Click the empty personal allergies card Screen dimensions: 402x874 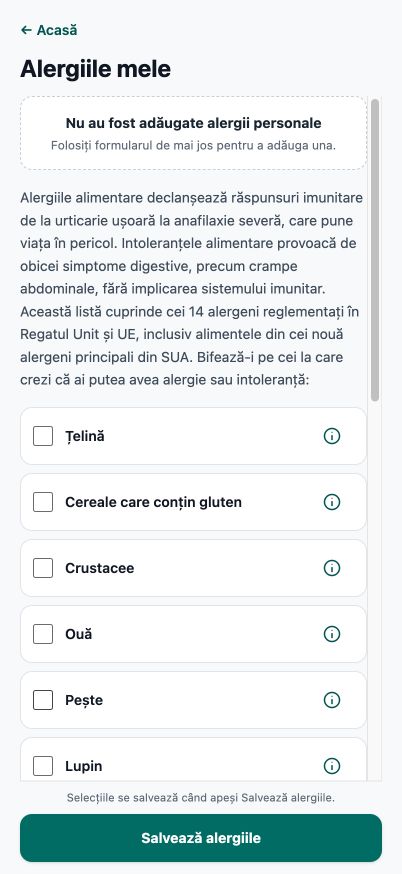coord(193,133)
